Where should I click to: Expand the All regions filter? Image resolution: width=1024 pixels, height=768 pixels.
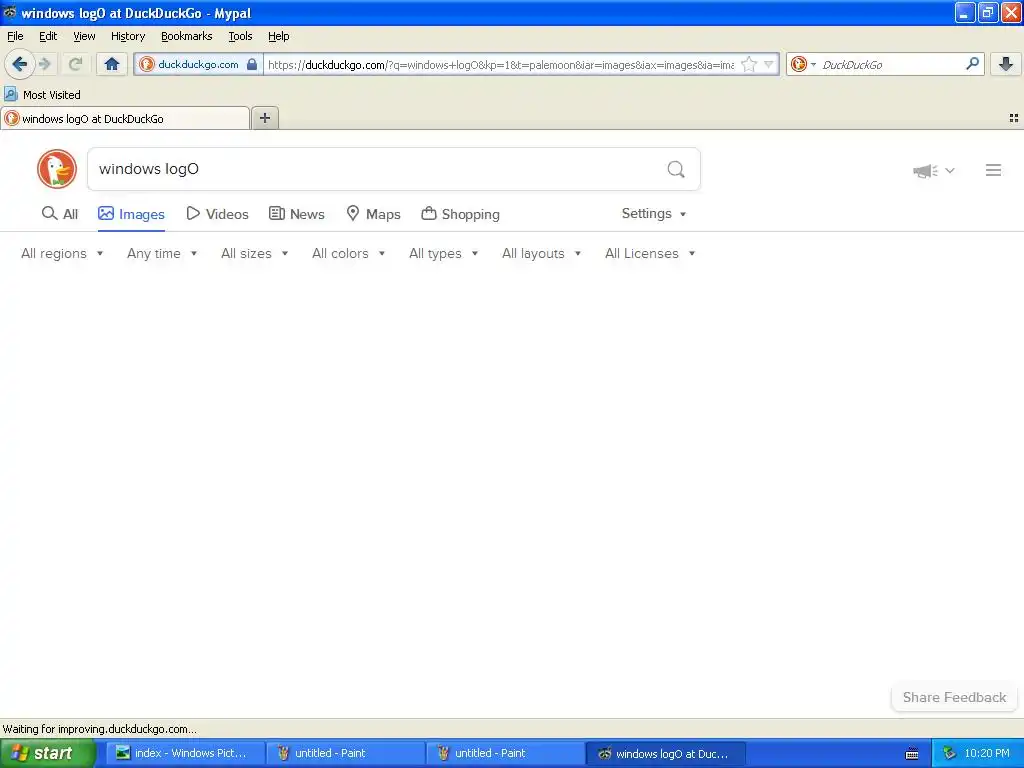(62, 253)
